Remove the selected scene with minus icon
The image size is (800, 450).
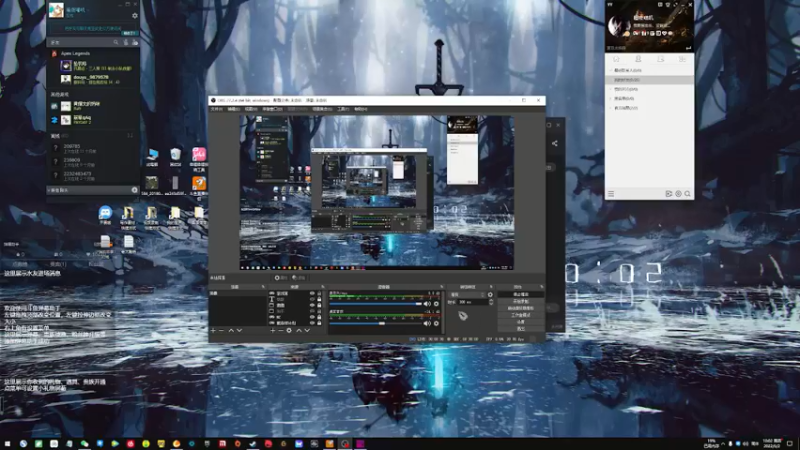(x=221, y=331)
